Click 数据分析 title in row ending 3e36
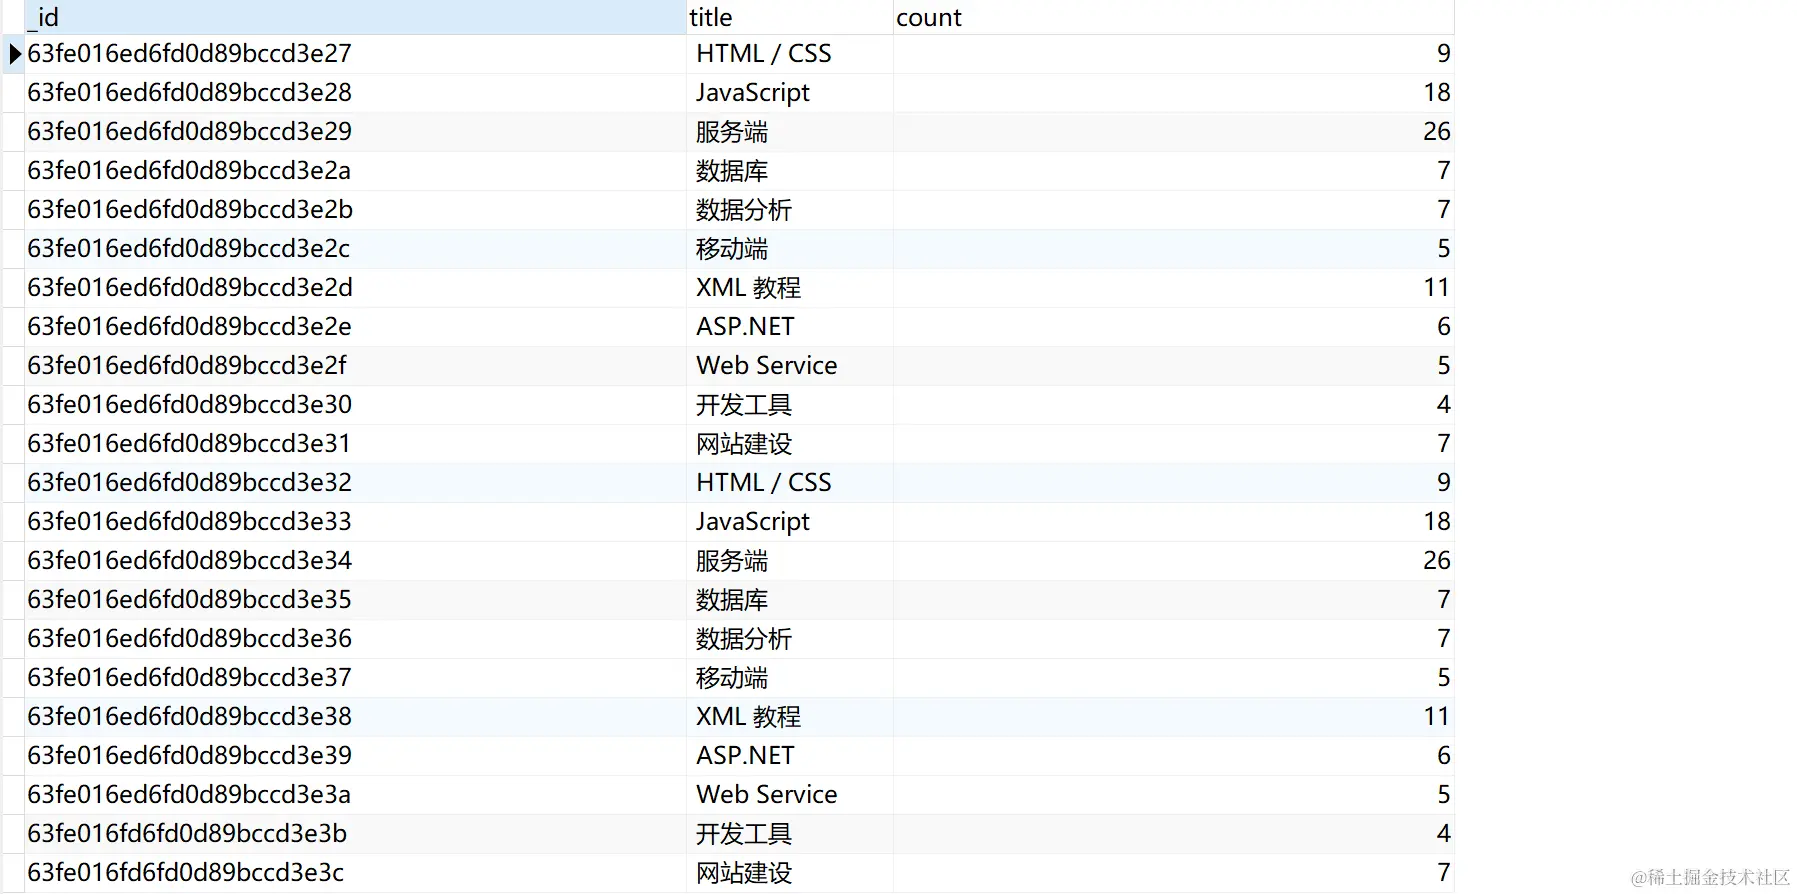 tap(789, 639)
